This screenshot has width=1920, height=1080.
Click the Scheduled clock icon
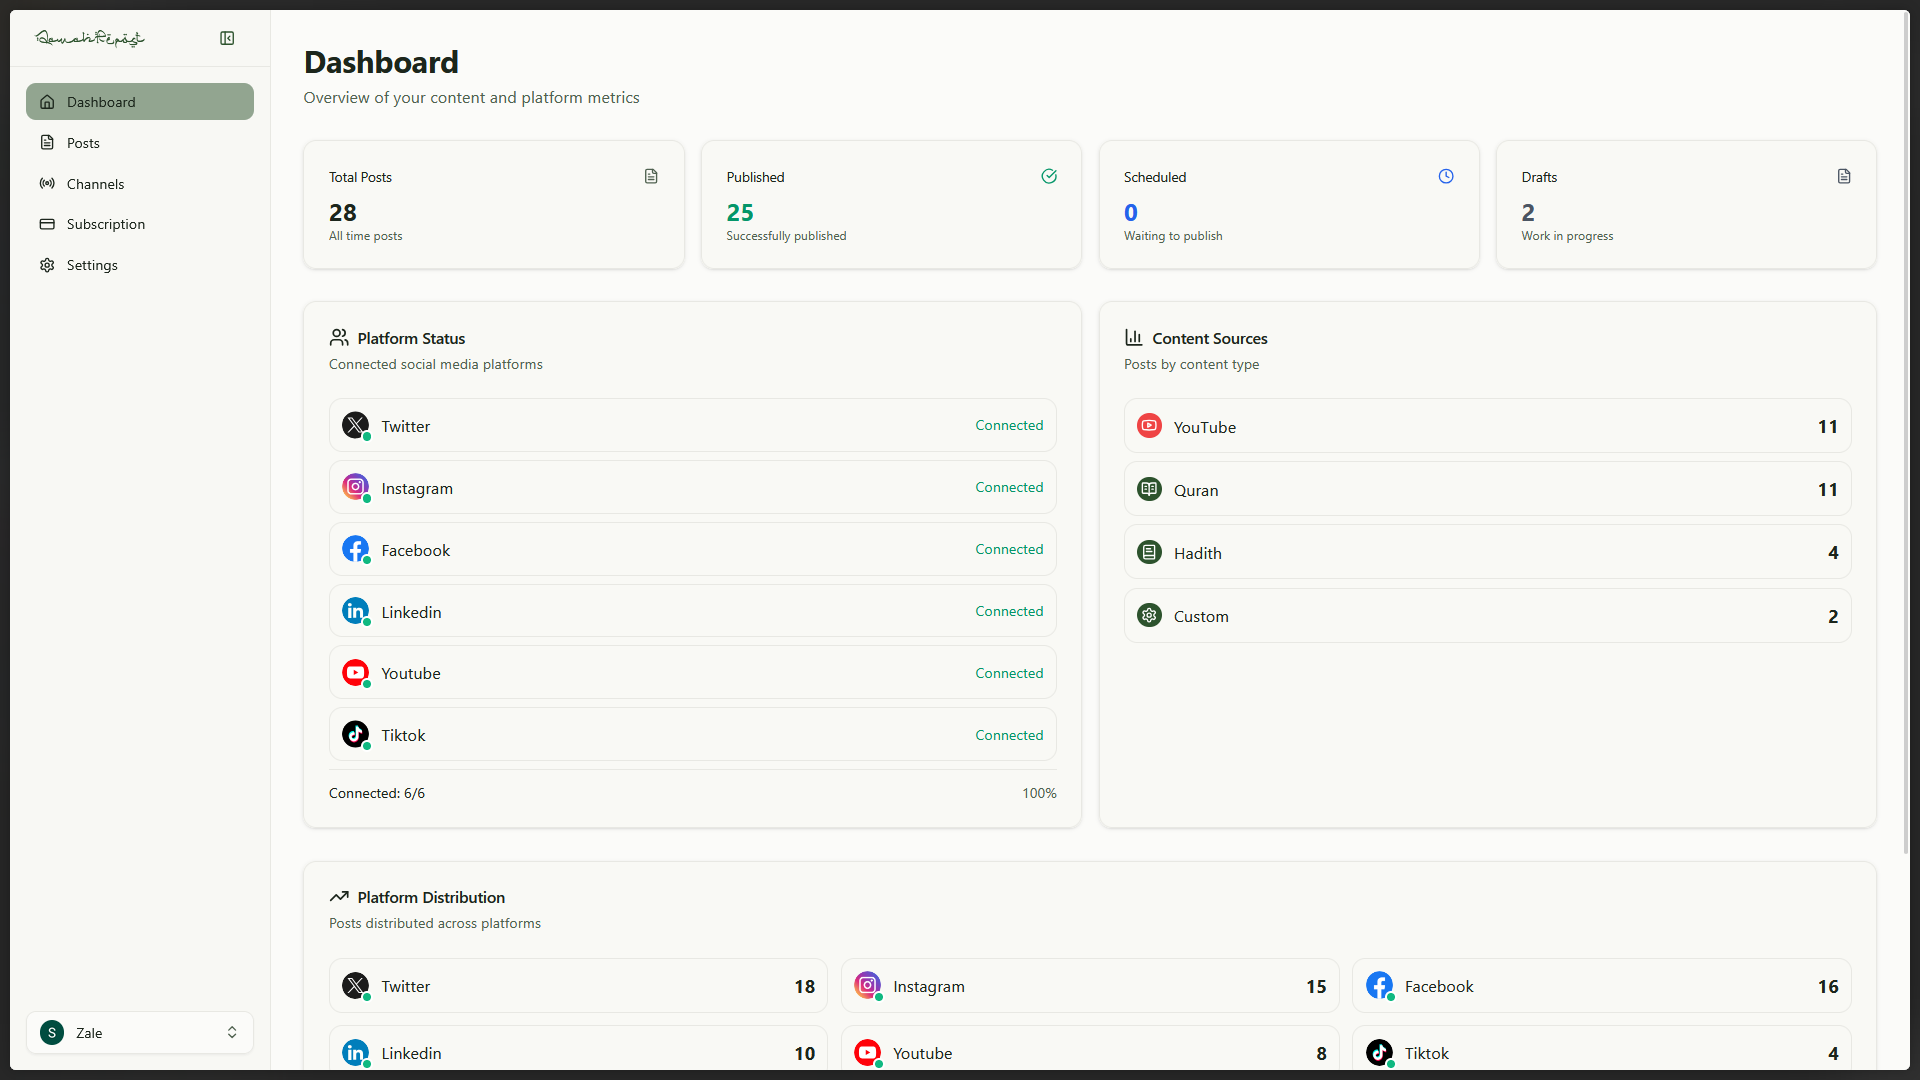coord(1446,176)
